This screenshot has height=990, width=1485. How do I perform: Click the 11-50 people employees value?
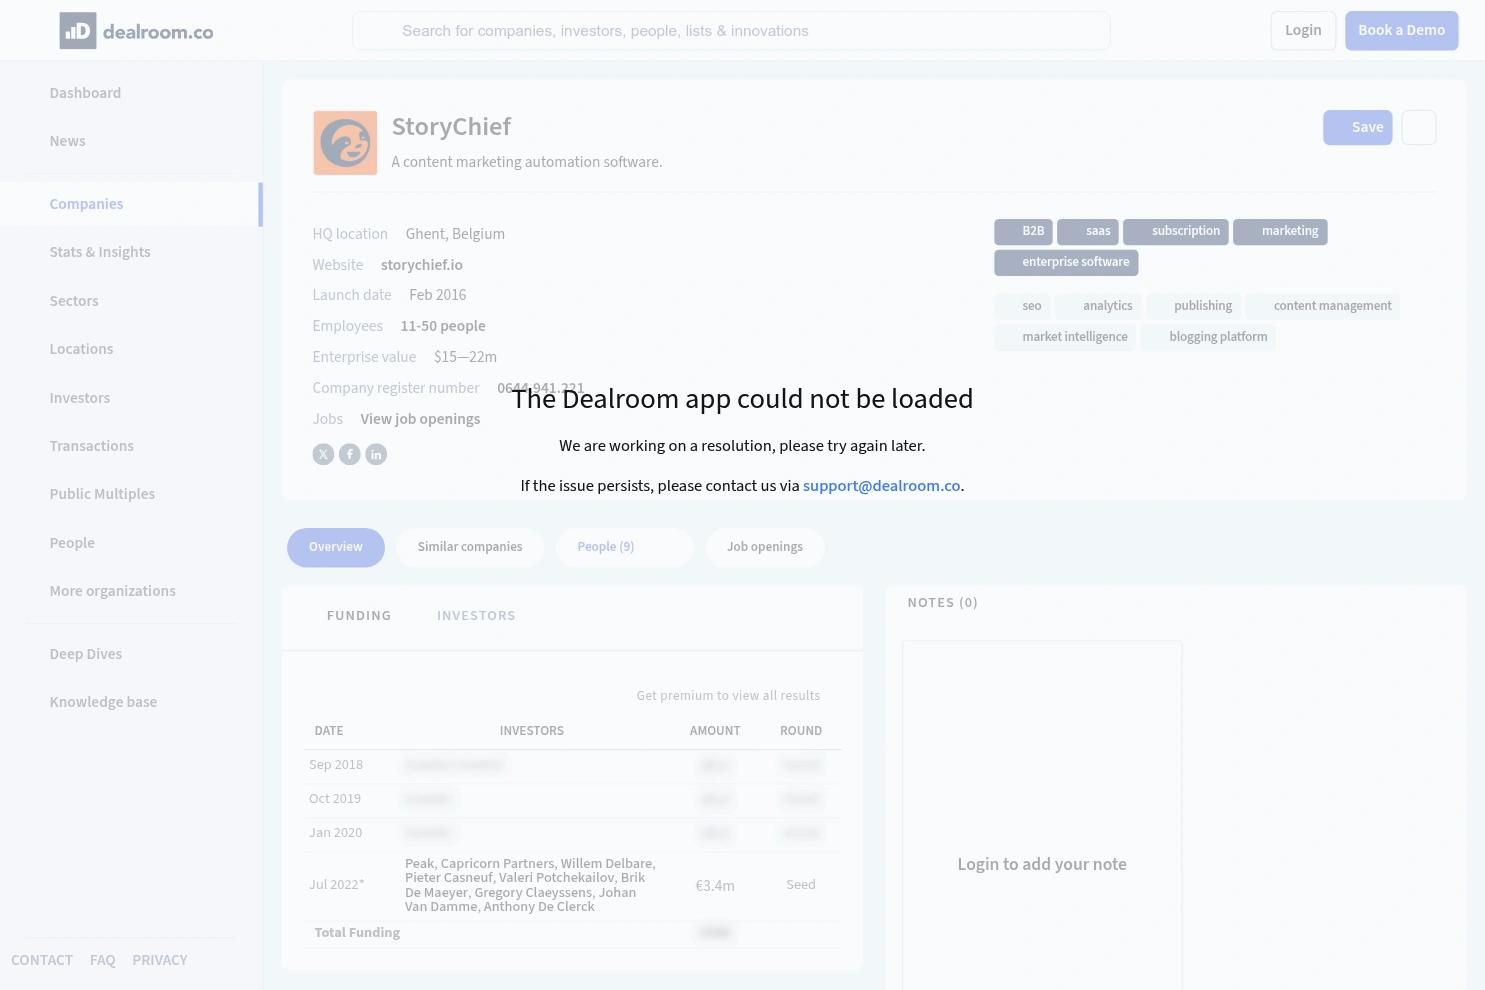[x=443, y=326]
